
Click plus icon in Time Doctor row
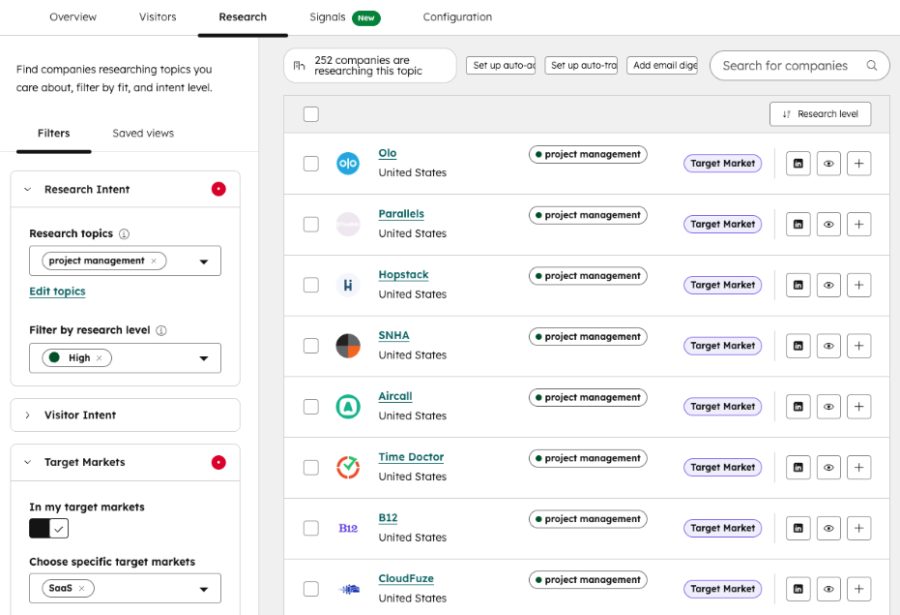click(x=859, y=467)
